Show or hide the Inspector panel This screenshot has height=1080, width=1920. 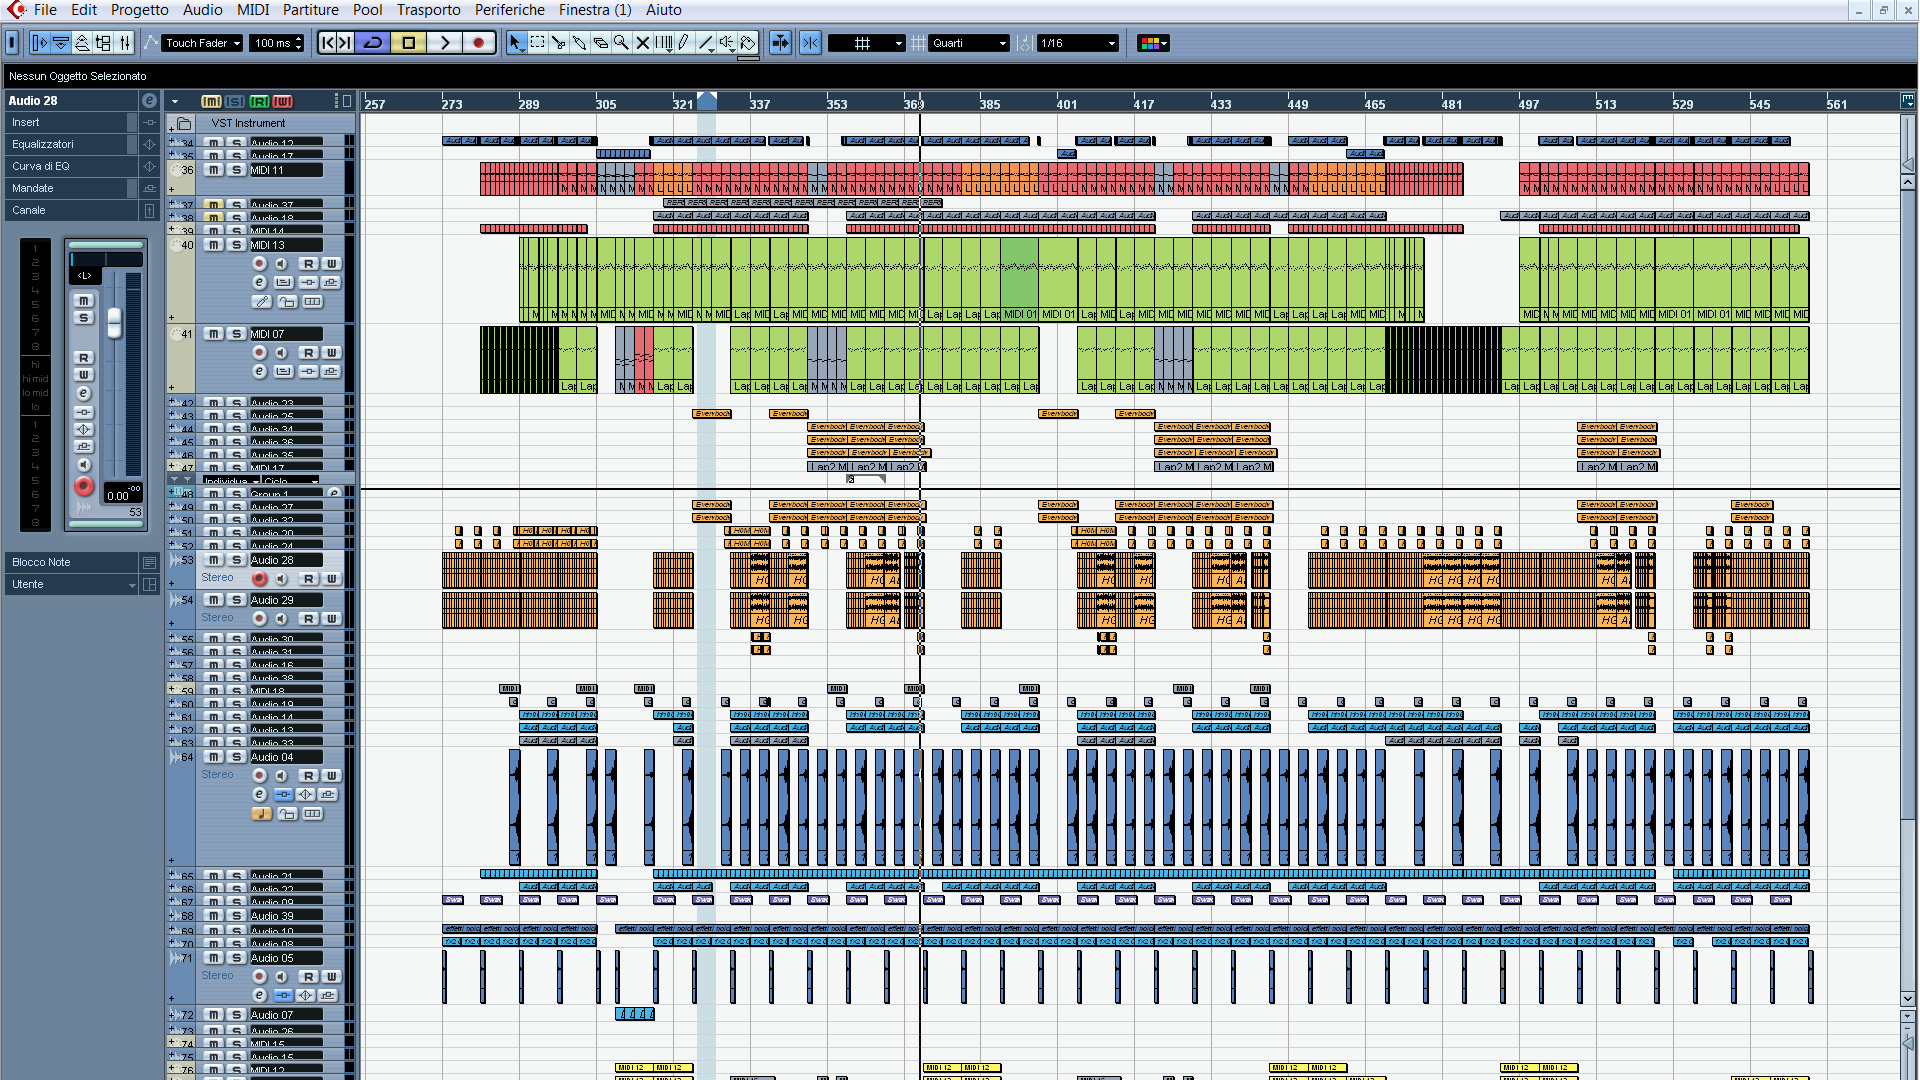39,43
